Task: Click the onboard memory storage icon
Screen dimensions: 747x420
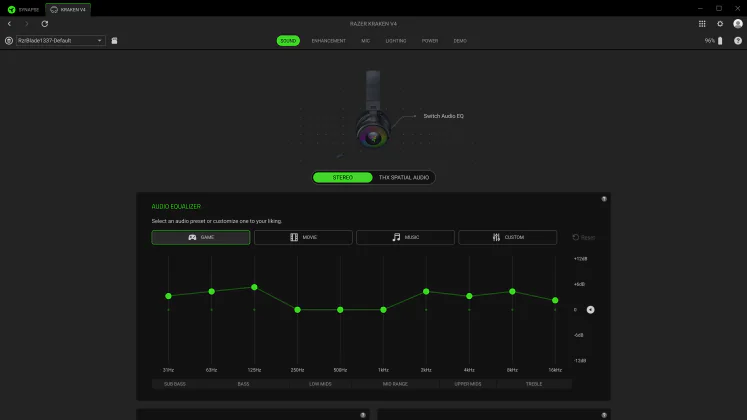Action: point(114,40)
